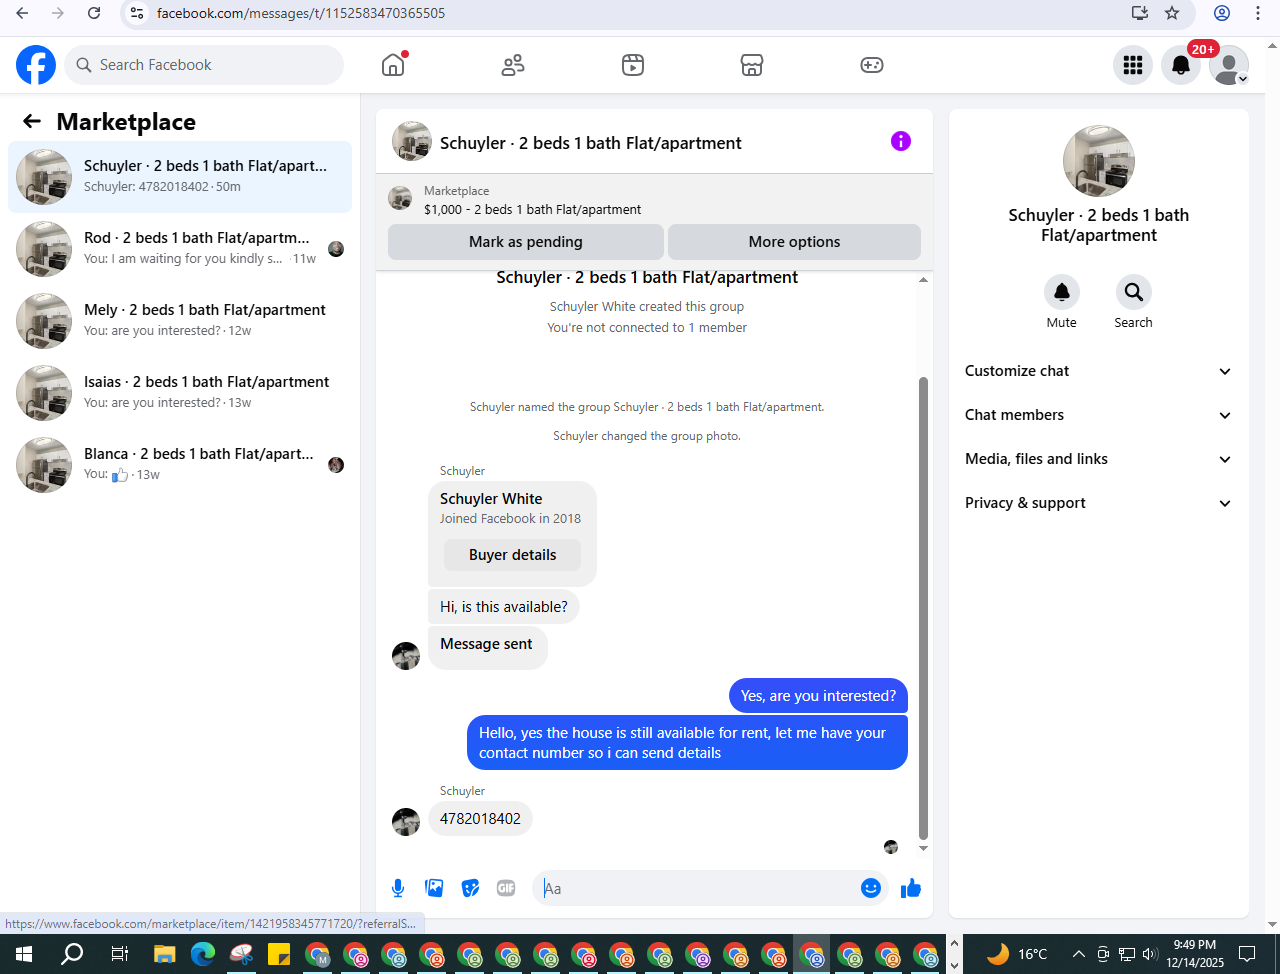Click More options button
This screenshot has width=1280, height=974.
[794, 242]
